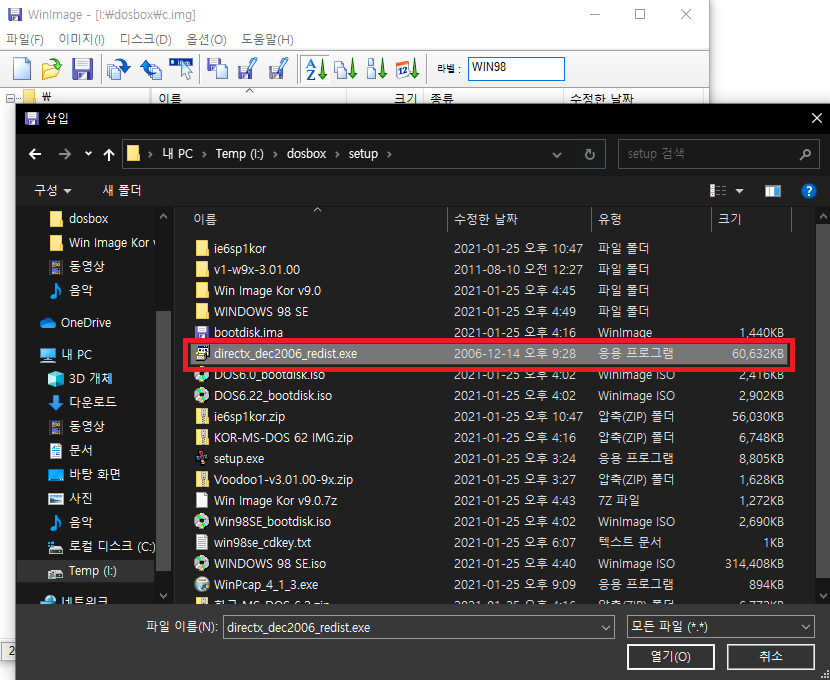Open the 도움말(H) menu in WinImage
Screen dimensions: 830x680
(267, 40)
